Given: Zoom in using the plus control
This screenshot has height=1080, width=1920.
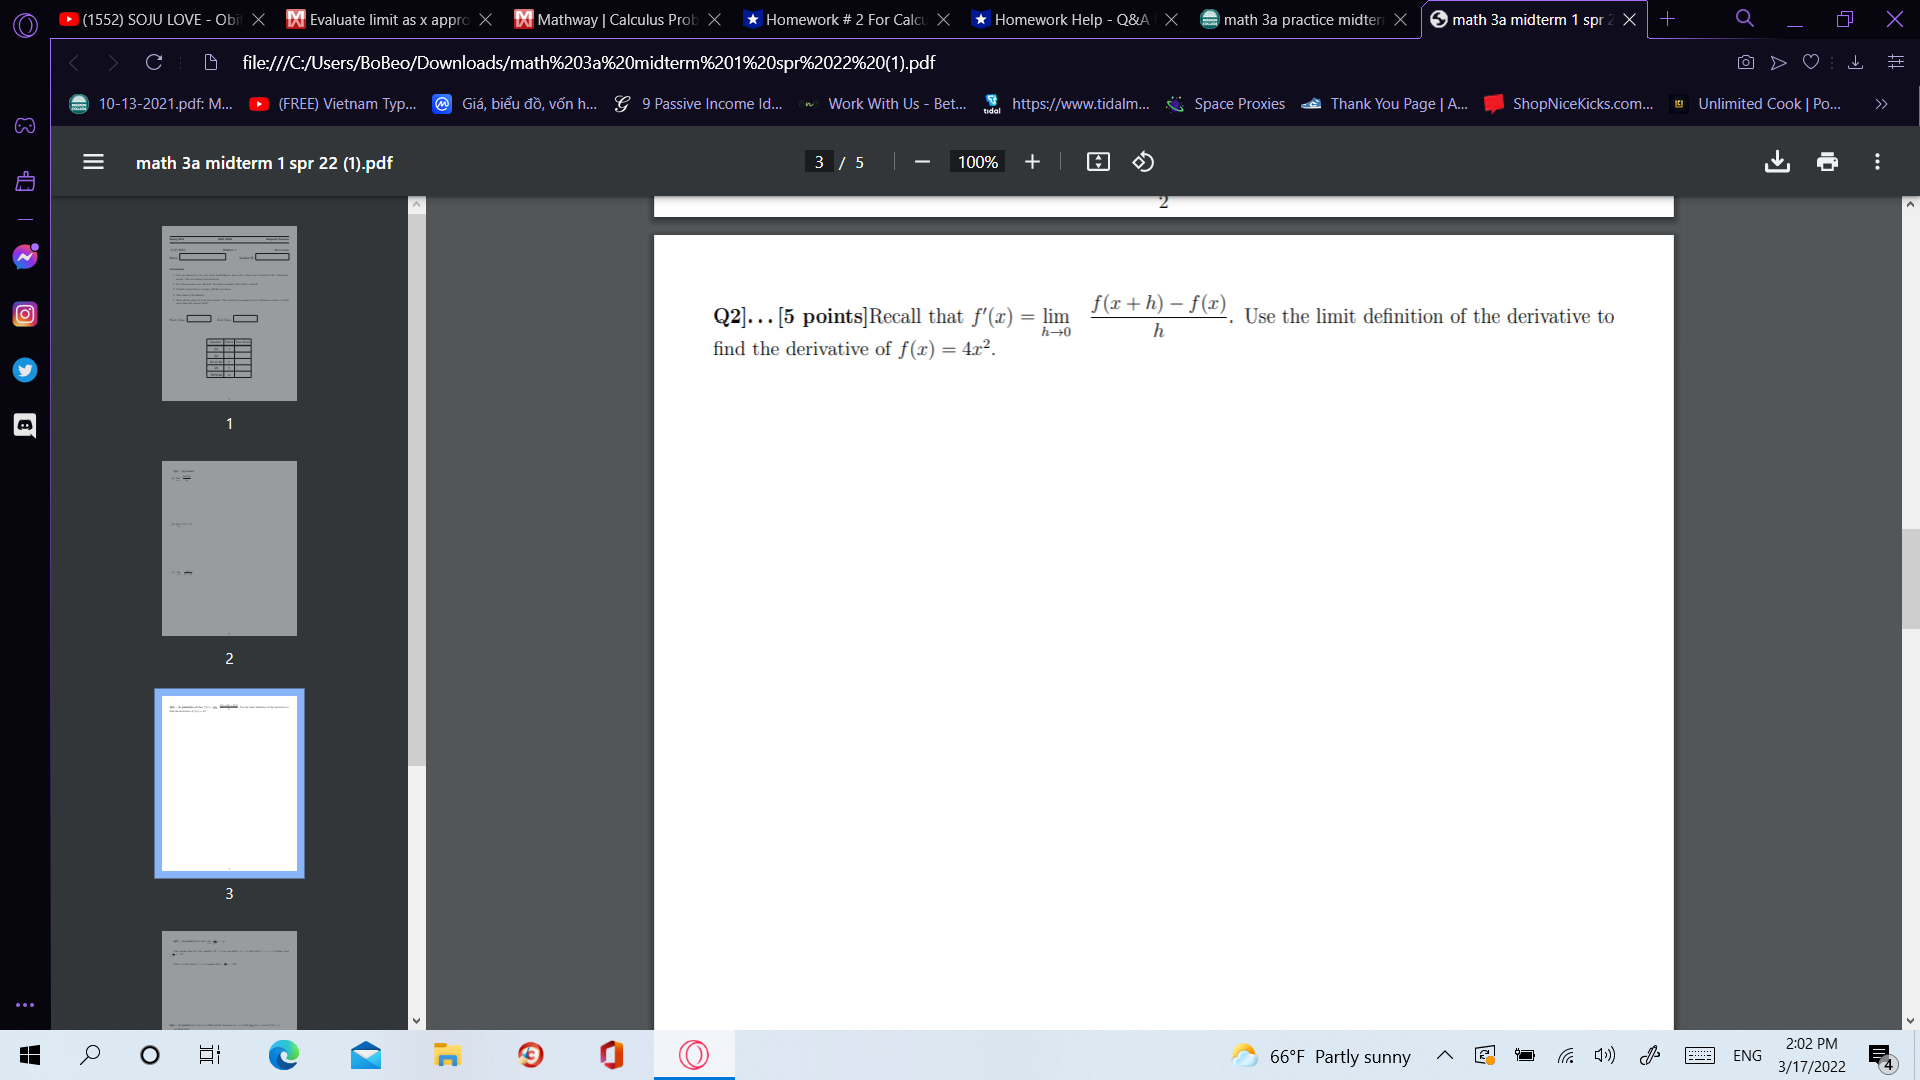Looking at the screenshot, I should coord(1032,161).
